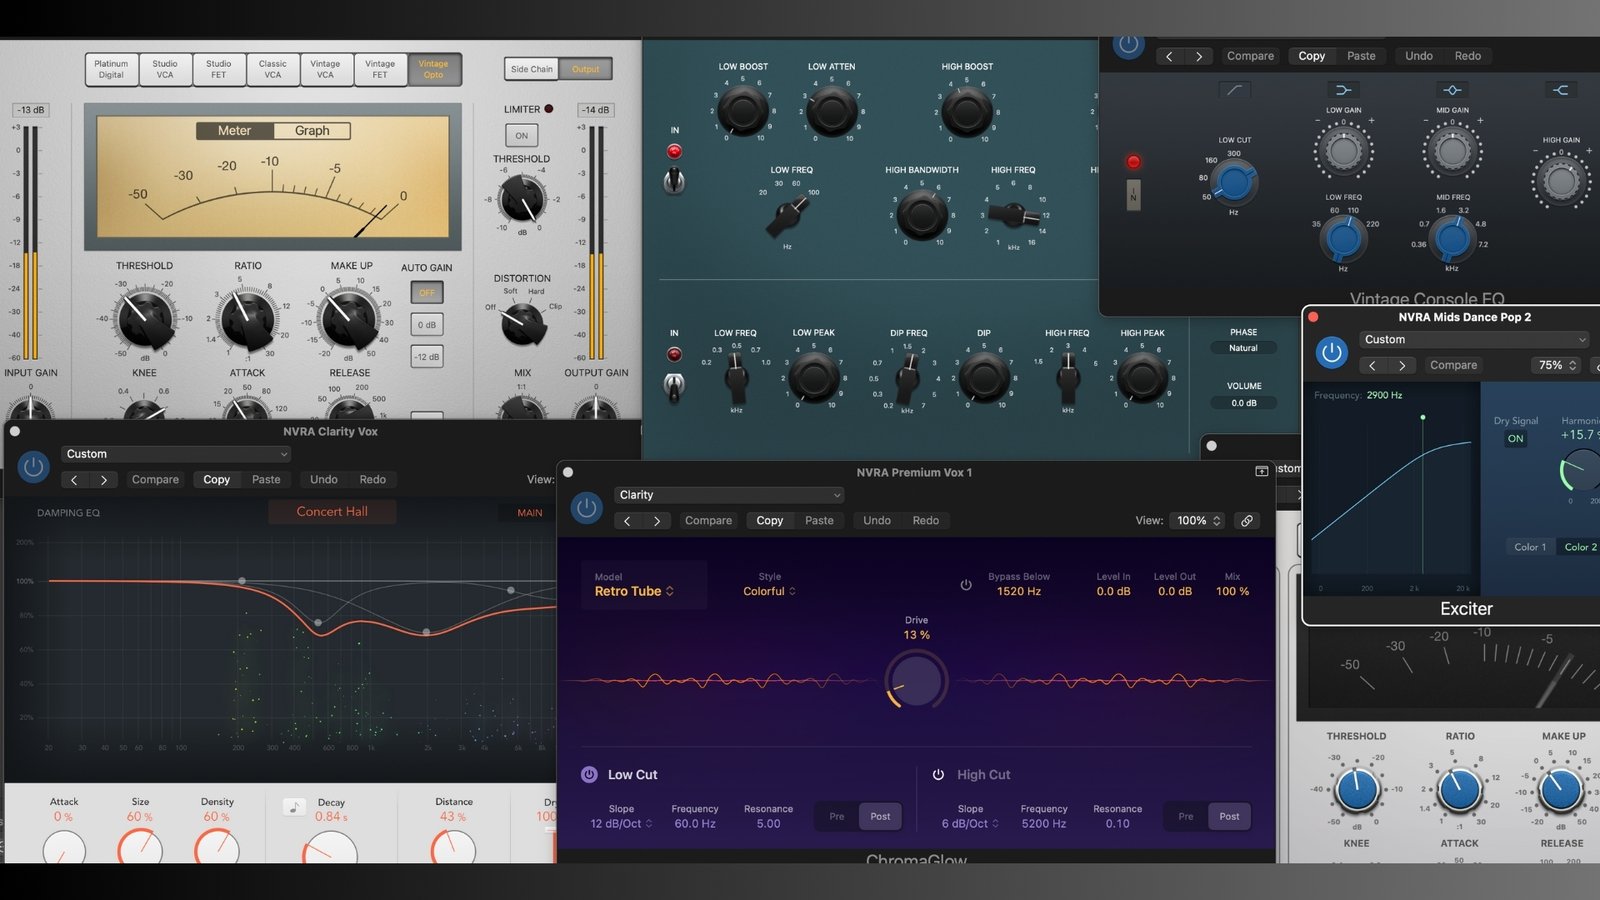Image resolution: width=1600 pixels, height=900 pixels.
Task: Click the link icon beside View 100%
Action: coord(1246,521)
